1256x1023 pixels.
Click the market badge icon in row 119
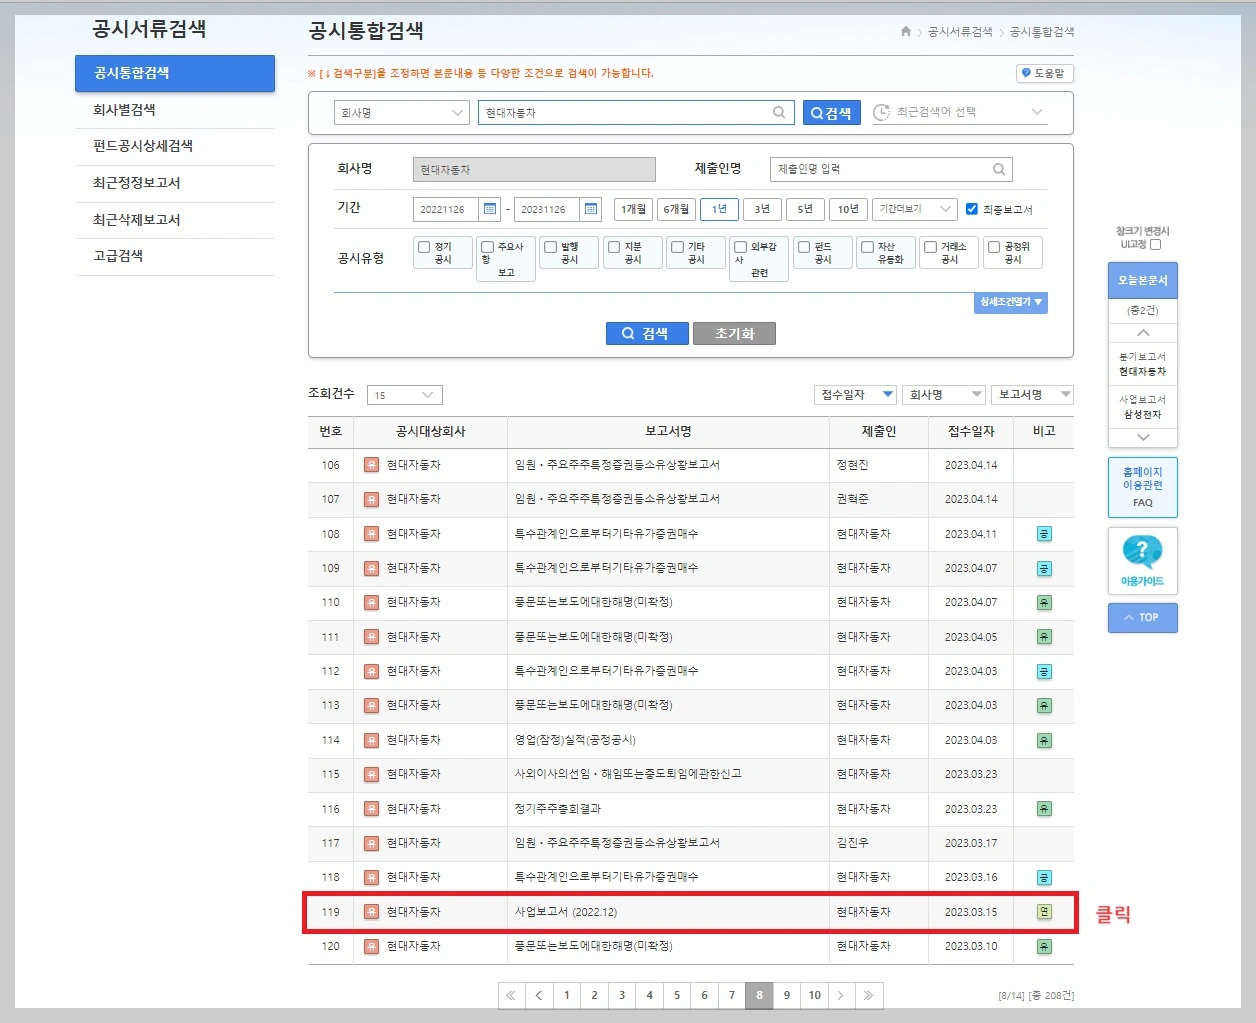[371, 912]
